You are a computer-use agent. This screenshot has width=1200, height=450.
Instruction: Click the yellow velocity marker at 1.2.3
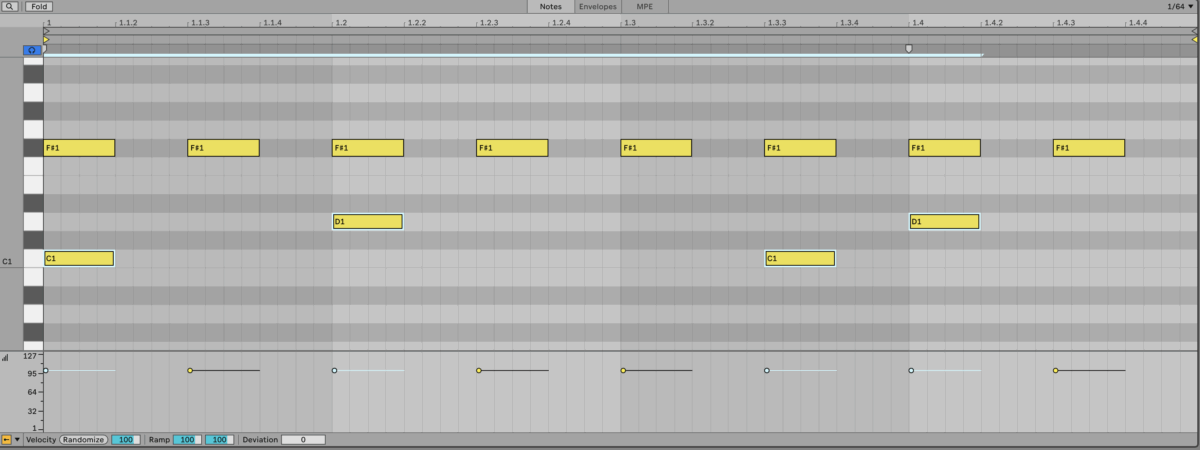(x=479, y=371)
